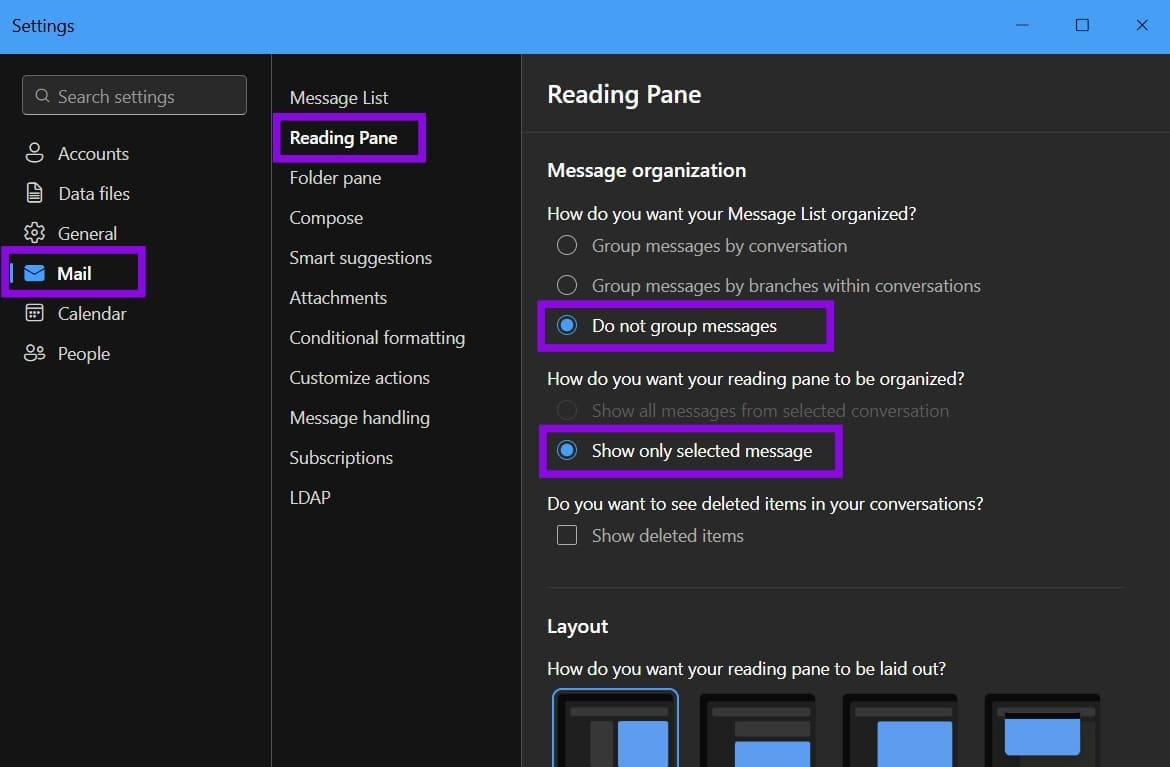The image size is (1170, 767).
Task: Click the Mail envelope icon
Action: click(34, 273)
